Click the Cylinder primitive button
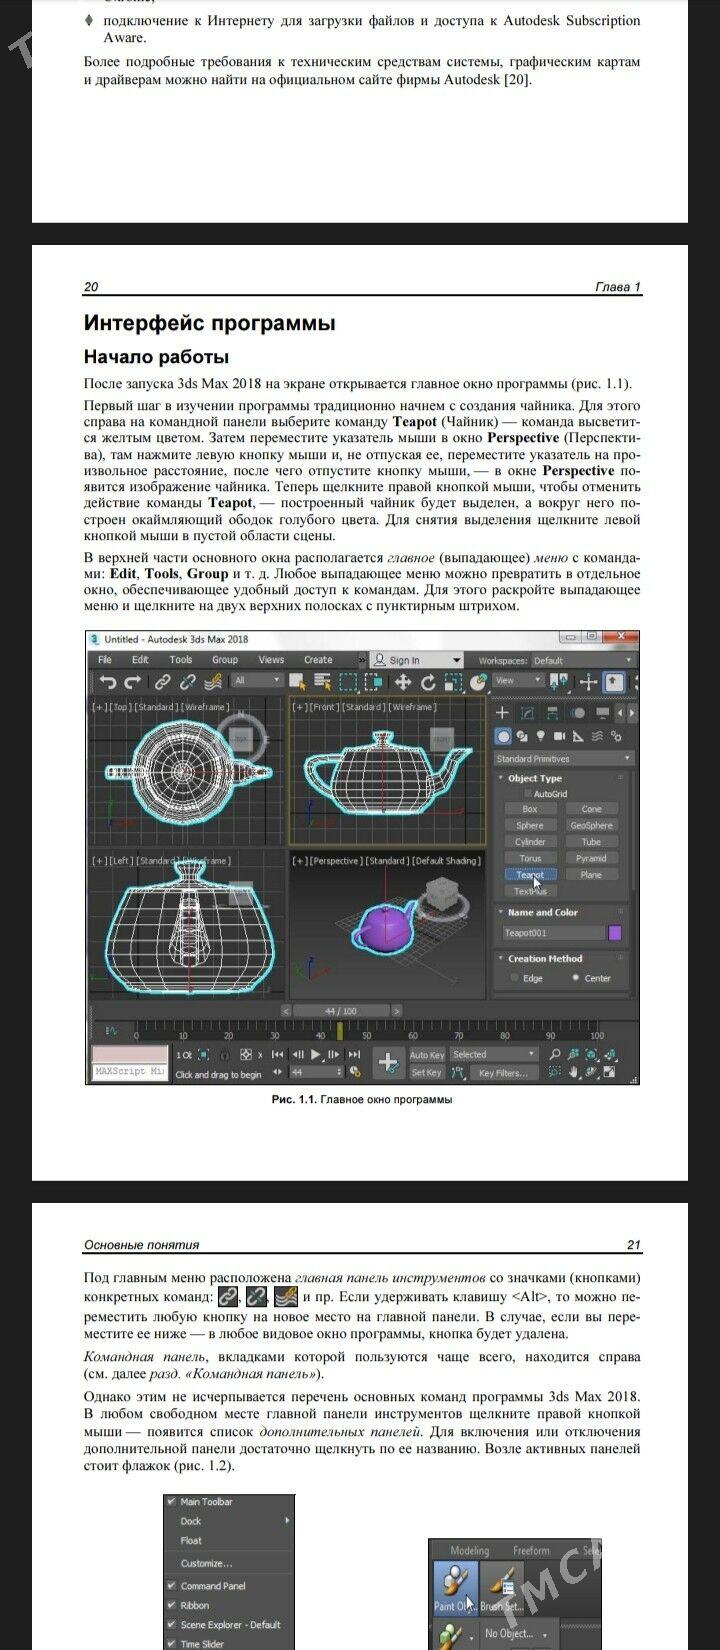The height and width of the screenshot is (1650, 720). tap(530, 842)
